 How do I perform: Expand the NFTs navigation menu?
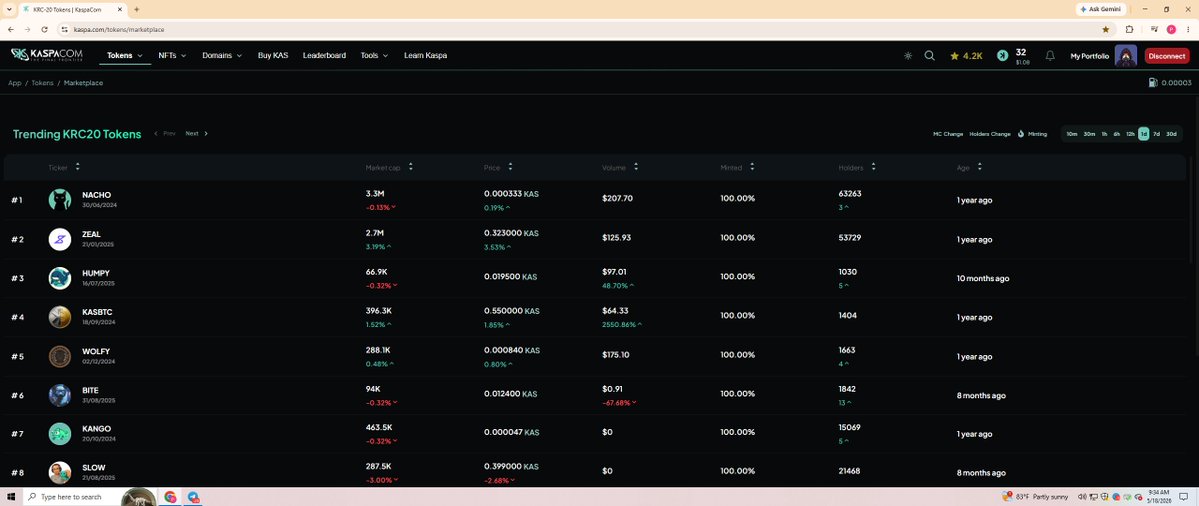(172, 56)
